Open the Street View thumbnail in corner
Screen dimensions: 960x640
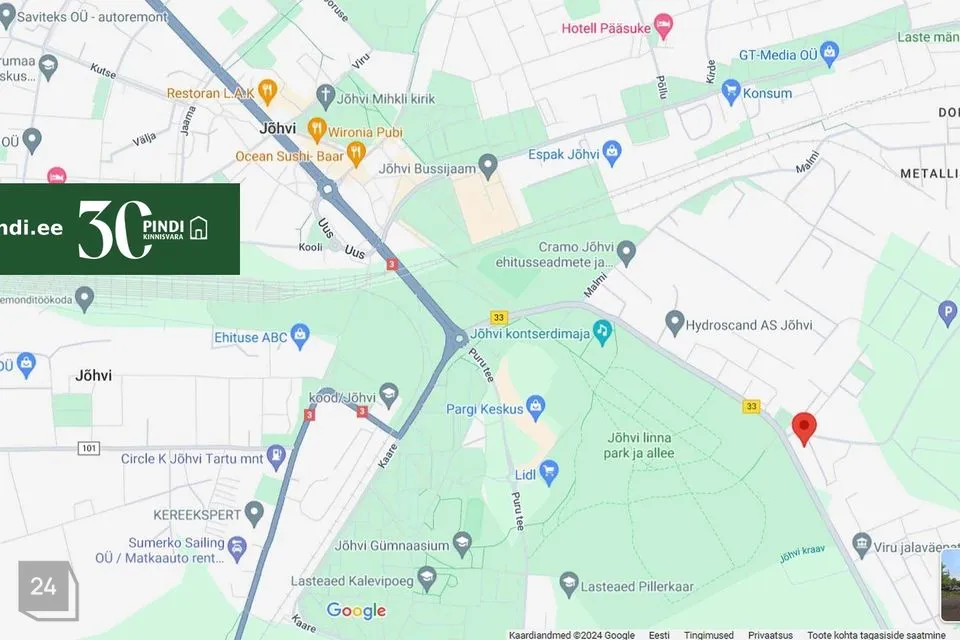(x=950, y=586)
